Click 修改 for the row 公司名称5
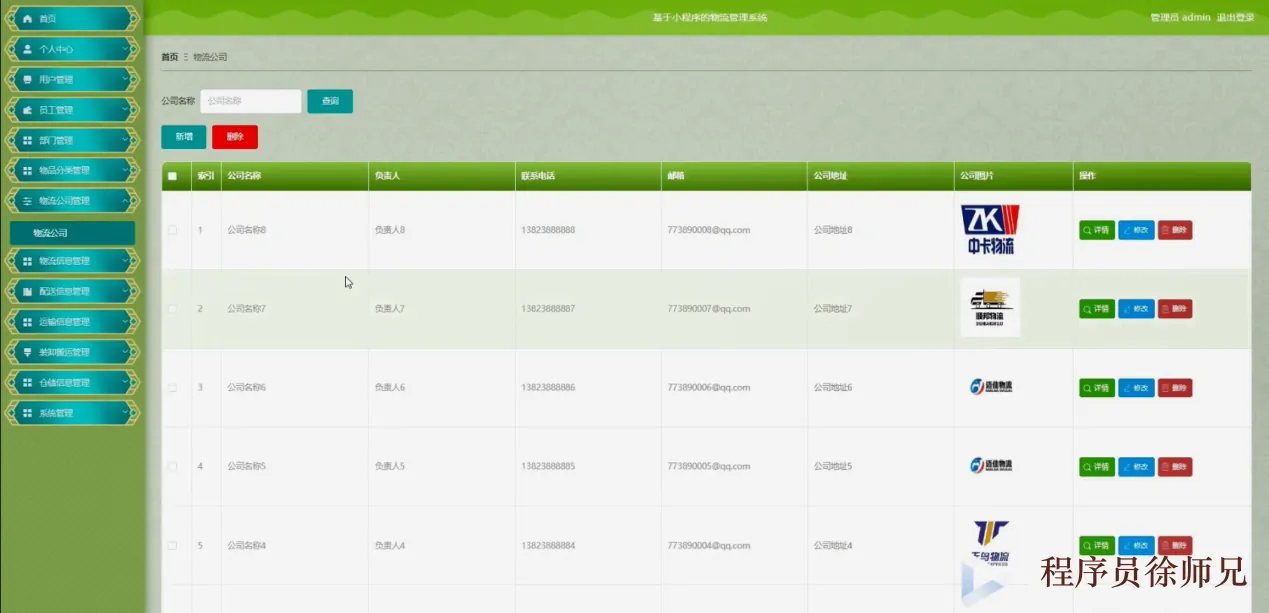 click(x=1136, y=467)
